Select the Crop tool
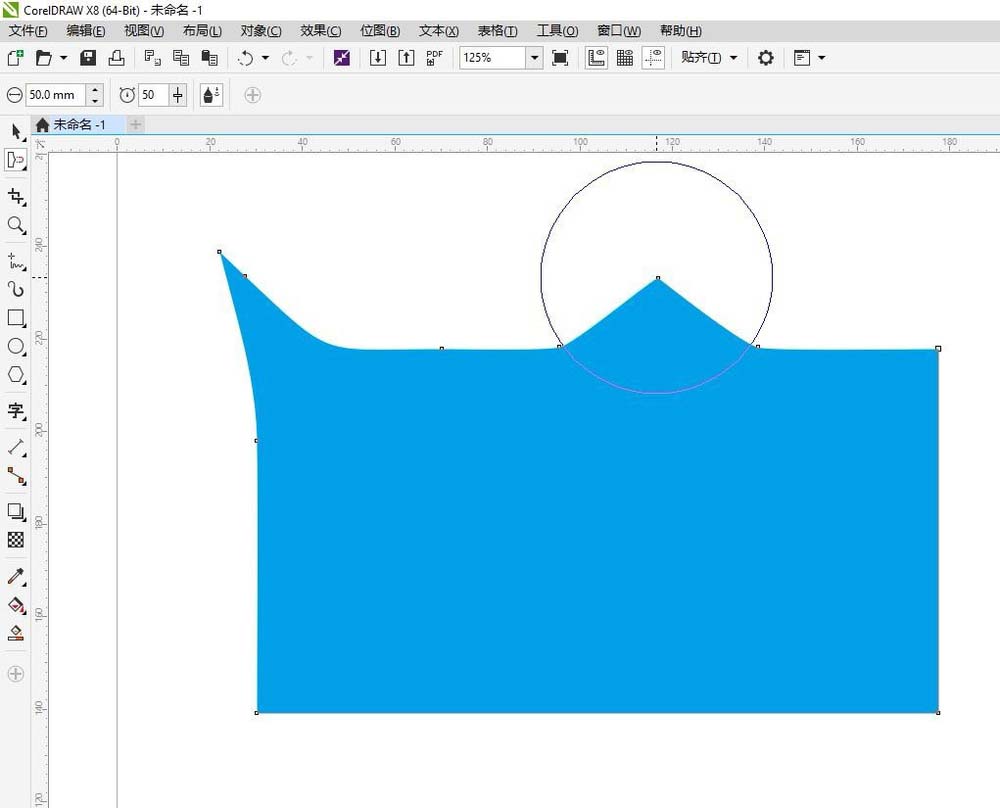1000x808 pixels. (x=16, y=197)
